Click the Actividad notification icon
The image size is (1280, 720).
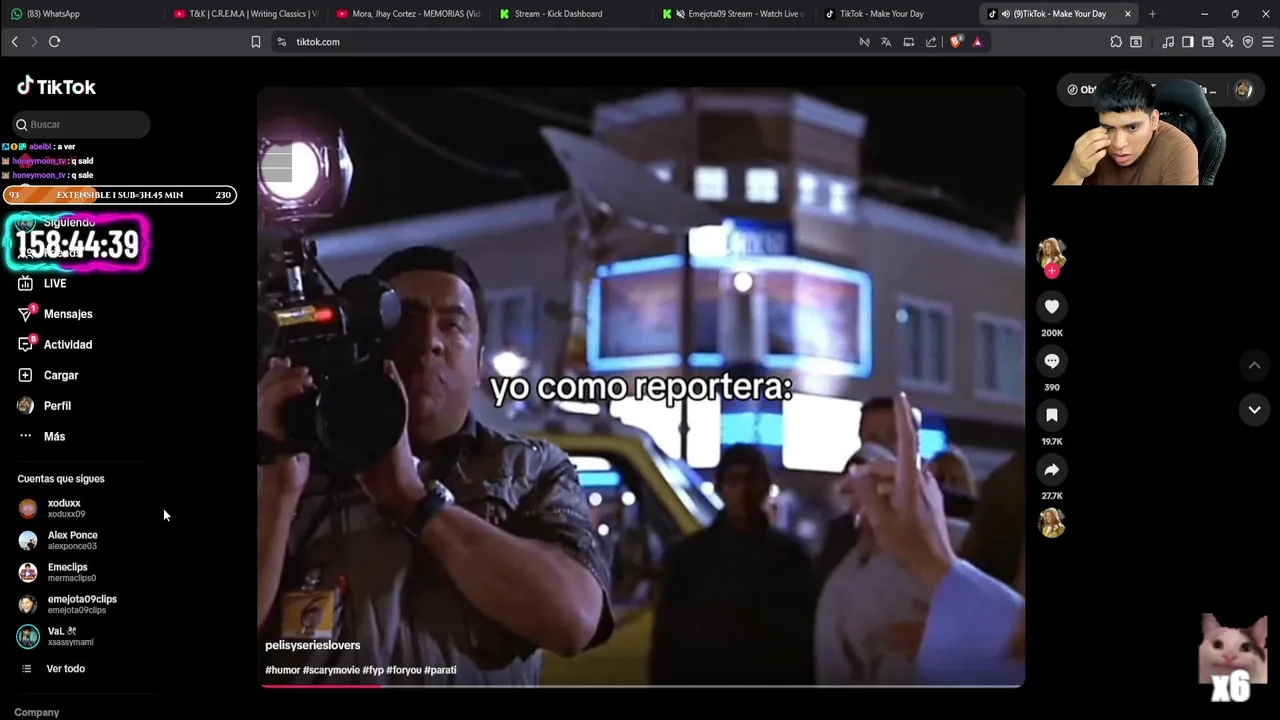click(26, 345)
